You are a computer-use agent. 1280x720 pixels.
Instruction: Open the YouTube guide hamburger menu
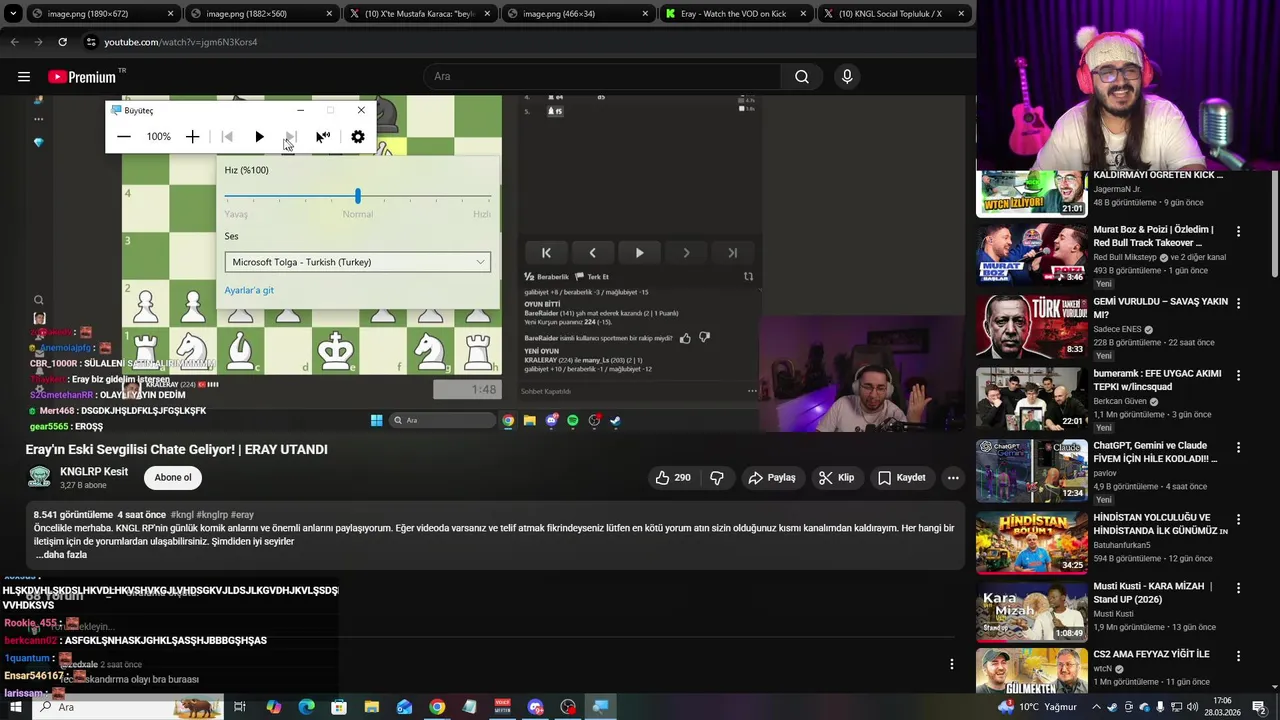pyautogui.click(x=23, y=77)
